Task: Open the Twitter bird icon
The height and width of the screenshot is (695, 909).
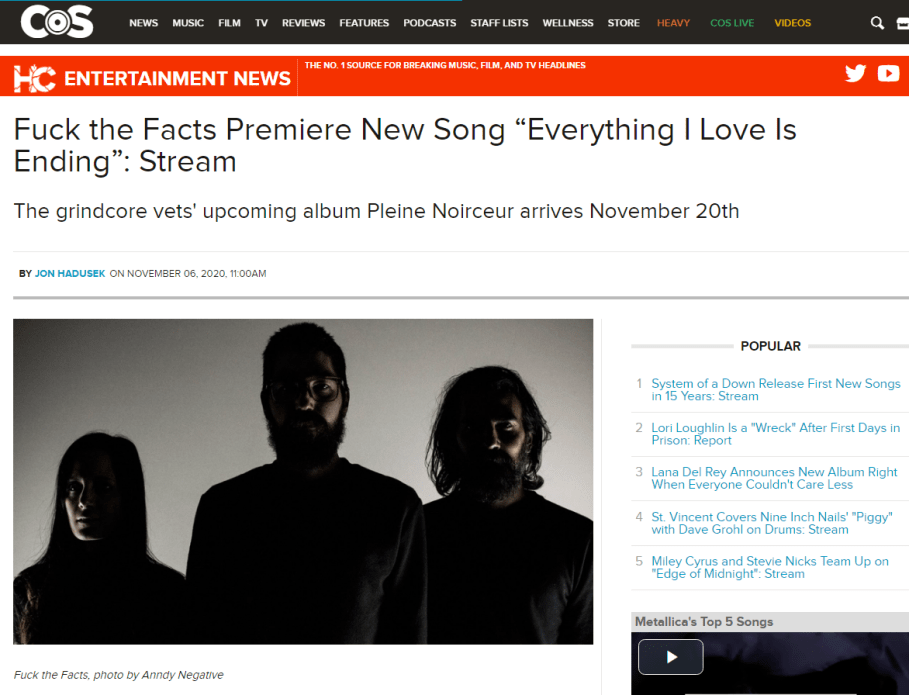Action: point(855,74)
